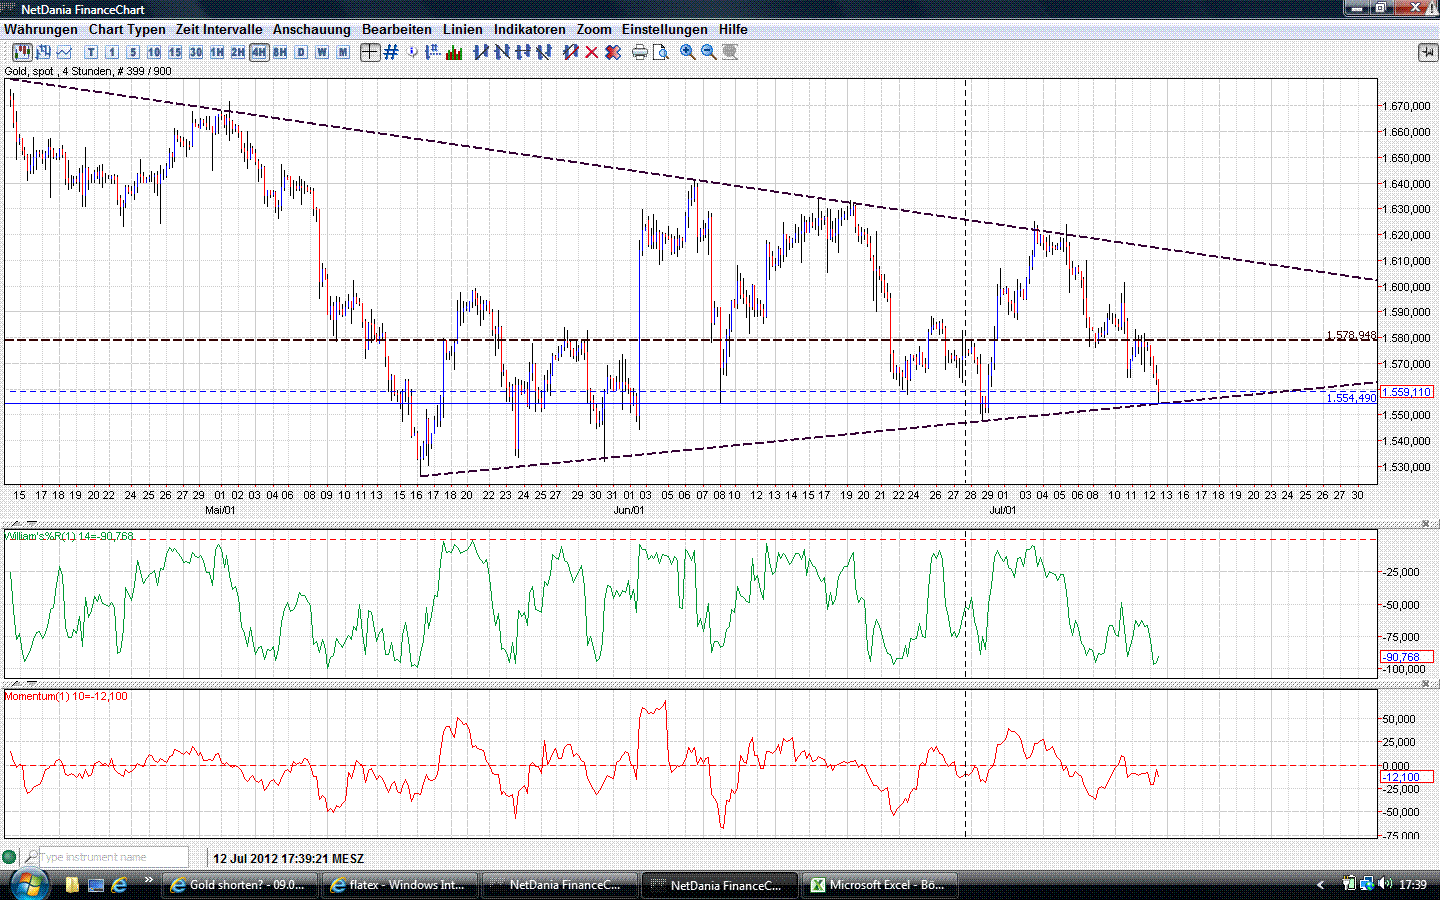Click the crosshair cursor tool icon
This screenshot has width=1440, height=900.
370,52
